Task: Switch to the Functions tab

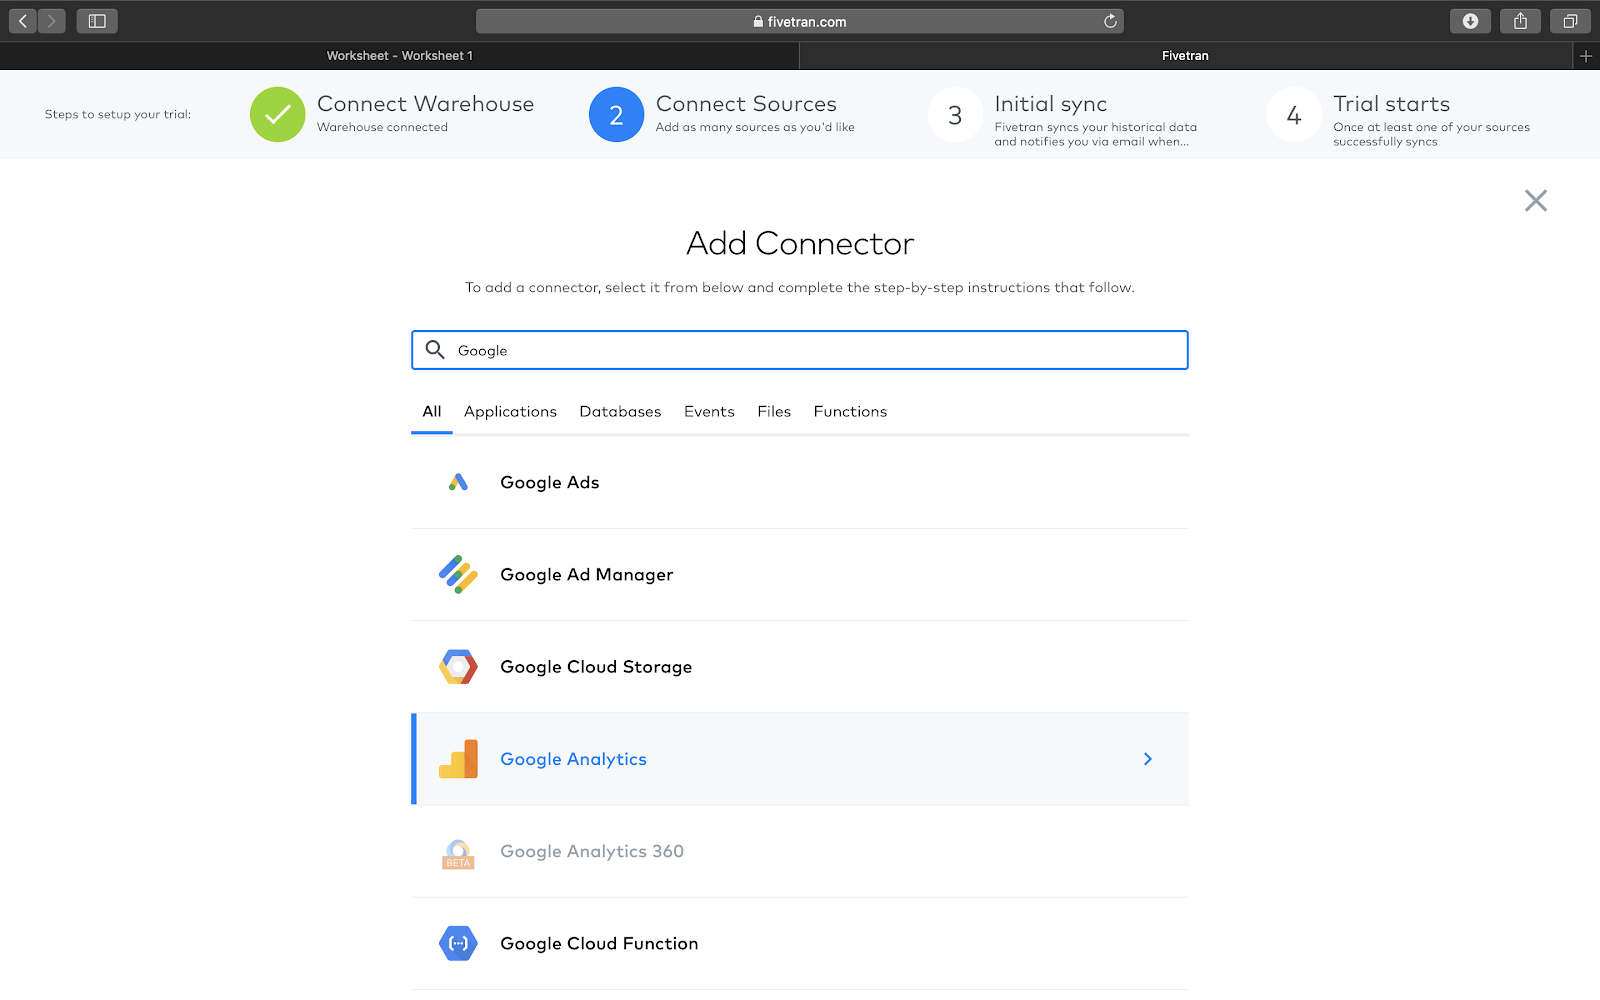Action: pyautogui.click(x=850, y=412)
